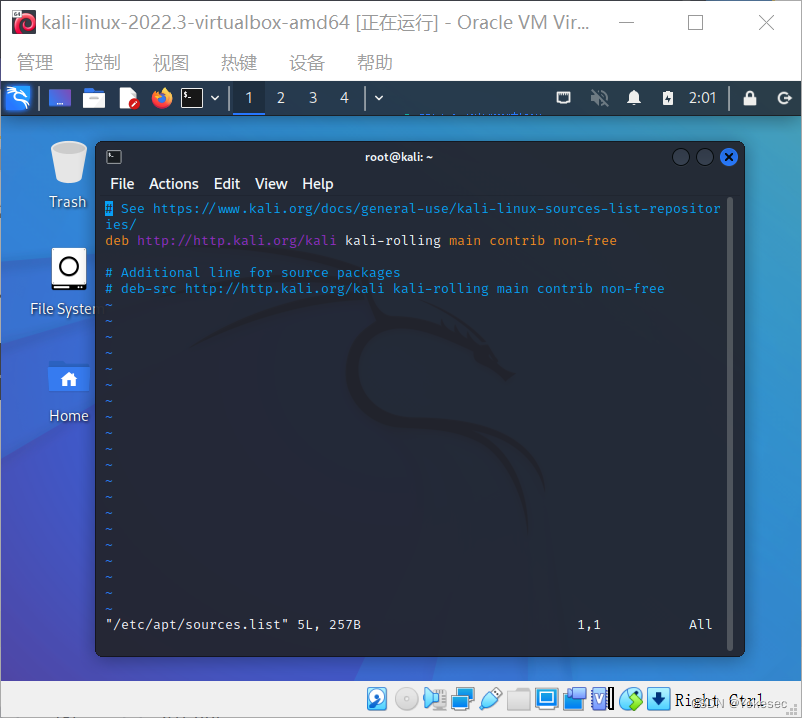Viewport: 802px width, 718px height.
Task: Open terminal Actions menu
Action: [x=174, y=184]
